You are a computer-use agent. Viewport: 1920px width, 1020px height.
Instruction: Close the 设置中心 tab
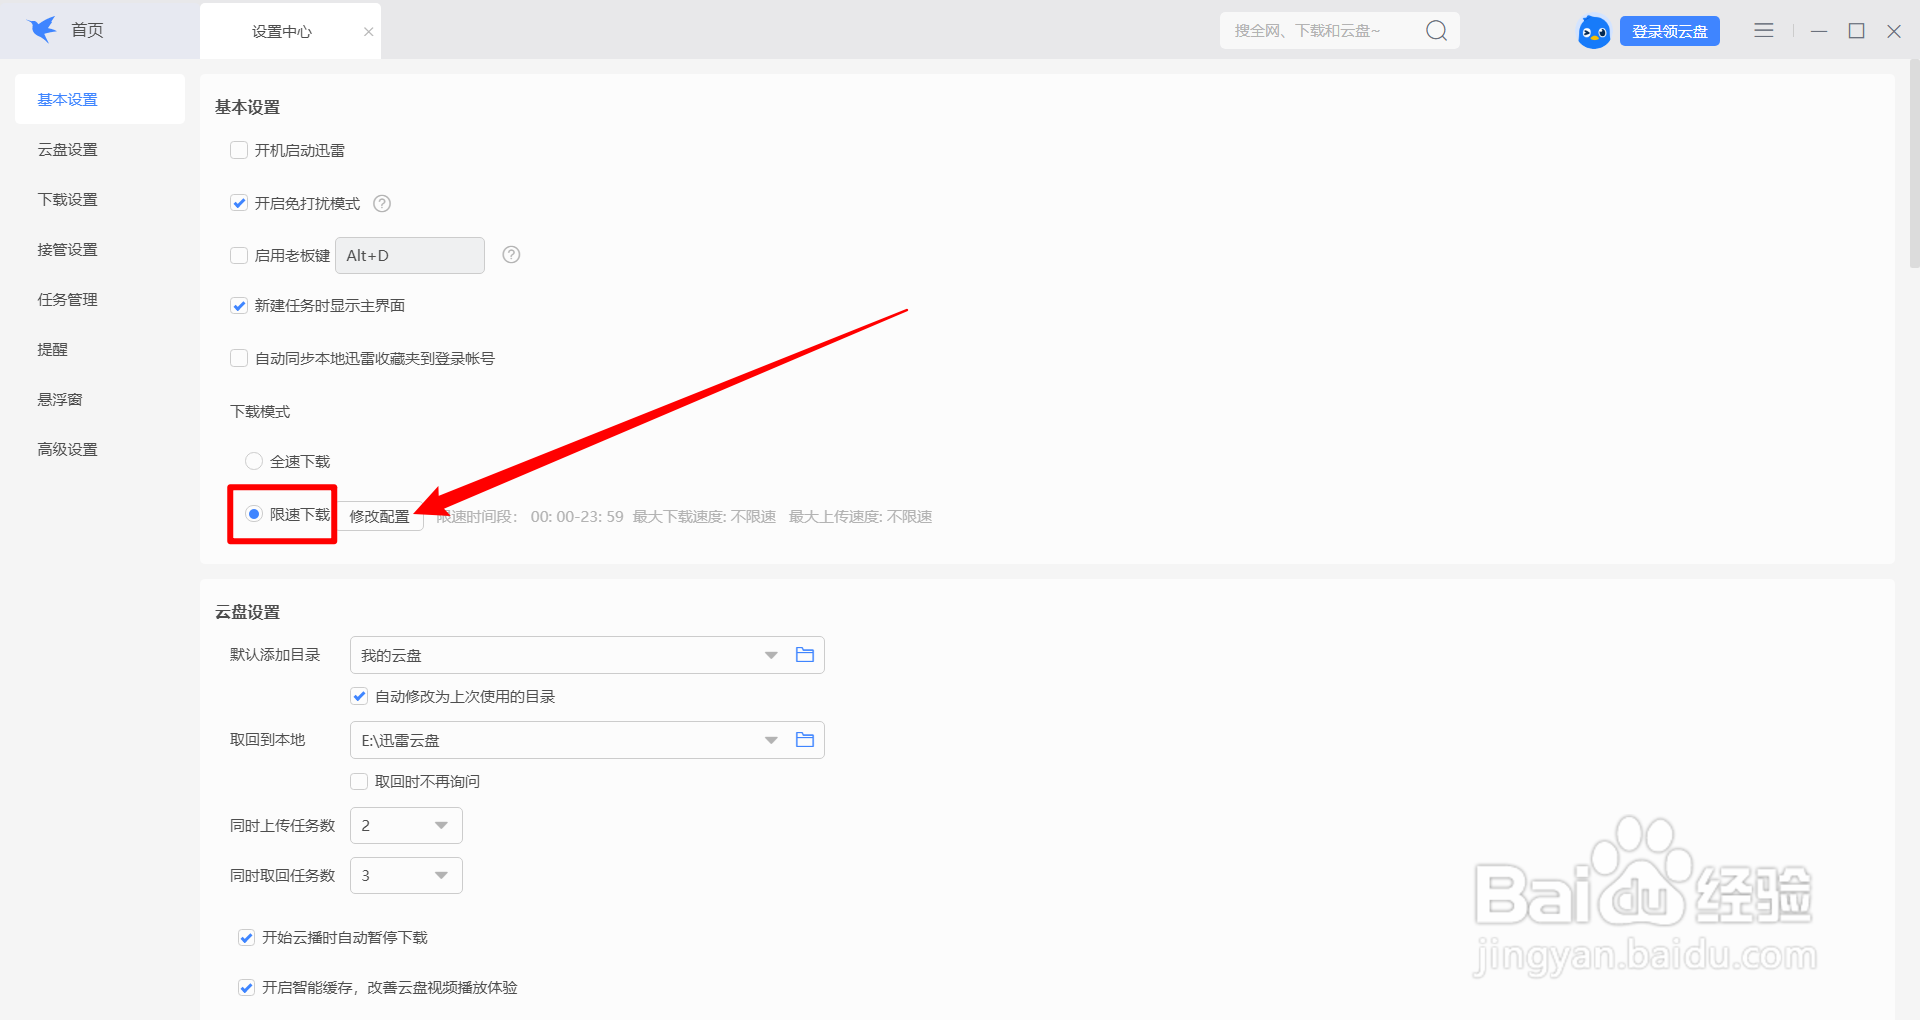click(368, 32)
